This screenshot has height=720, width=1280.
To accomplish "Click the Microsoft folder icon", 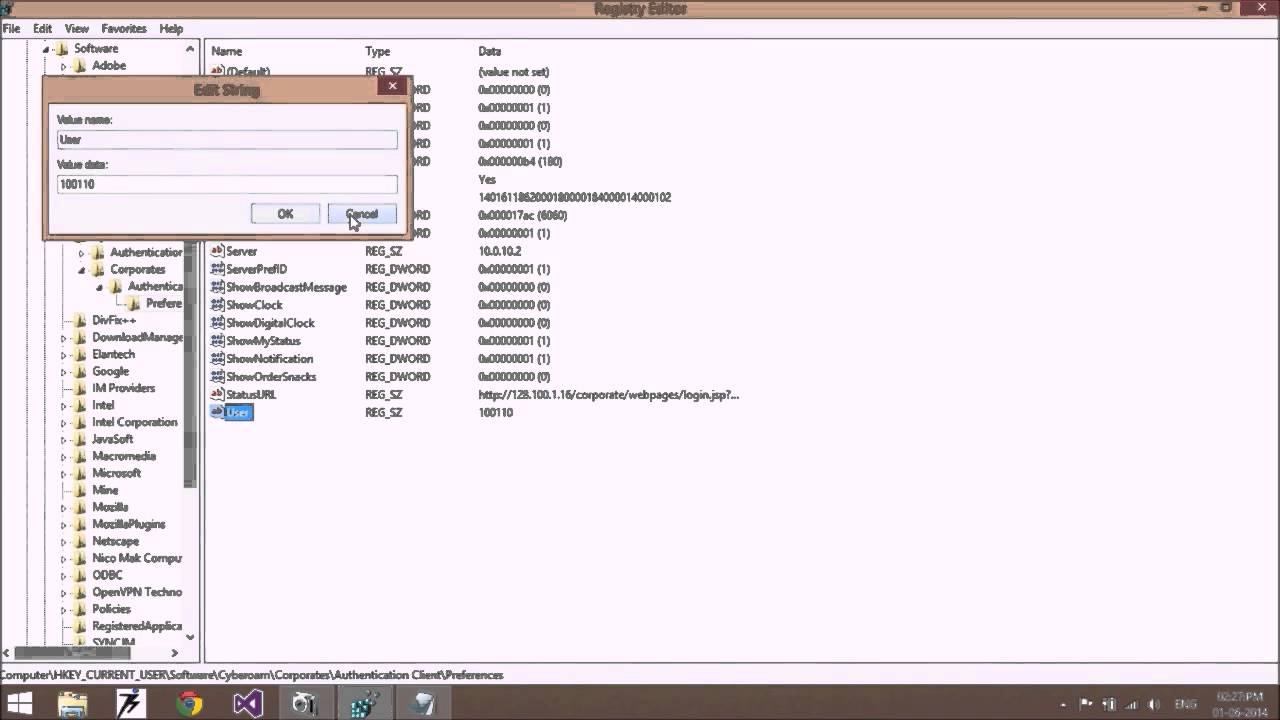I will click(x=80, y=473).
